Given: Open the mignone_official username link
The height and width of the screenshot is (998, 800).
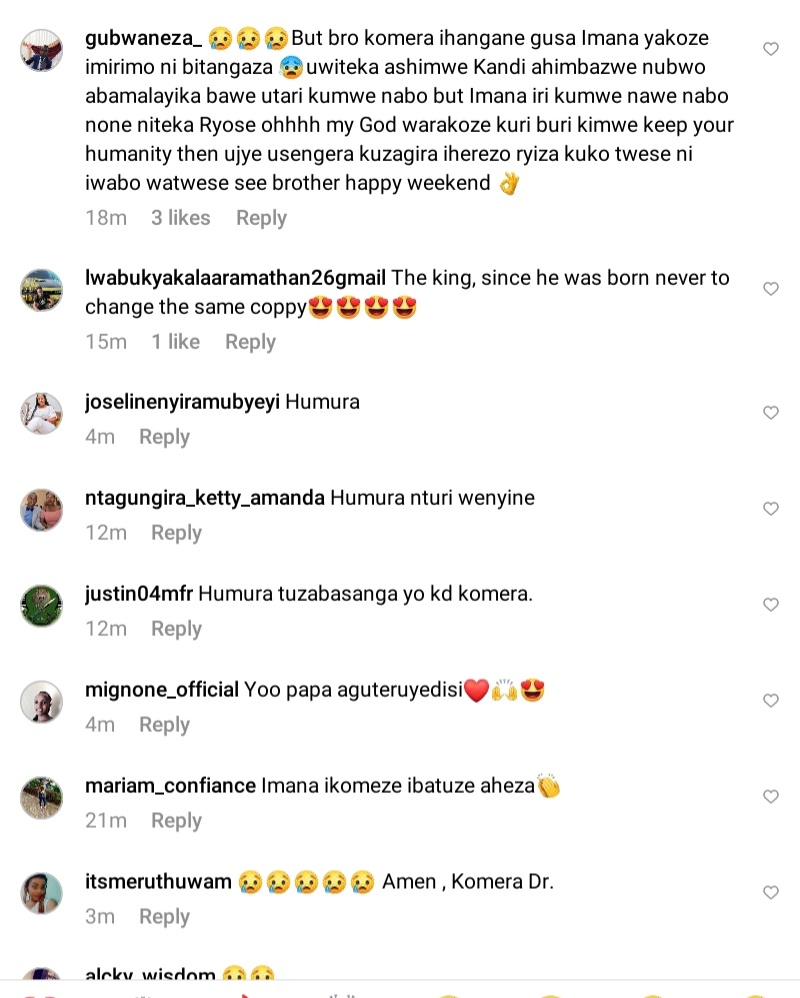Looking at the screenshot, I should click(162, 690).
